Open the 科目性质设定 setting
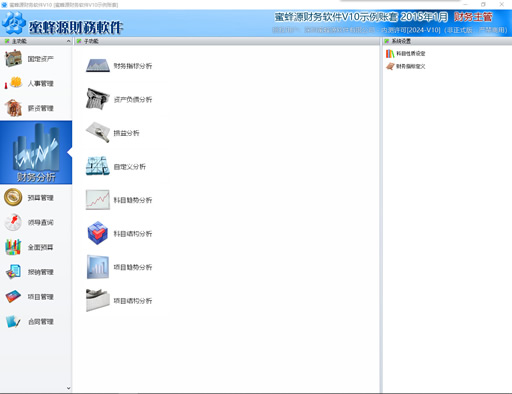 [406, 53]
